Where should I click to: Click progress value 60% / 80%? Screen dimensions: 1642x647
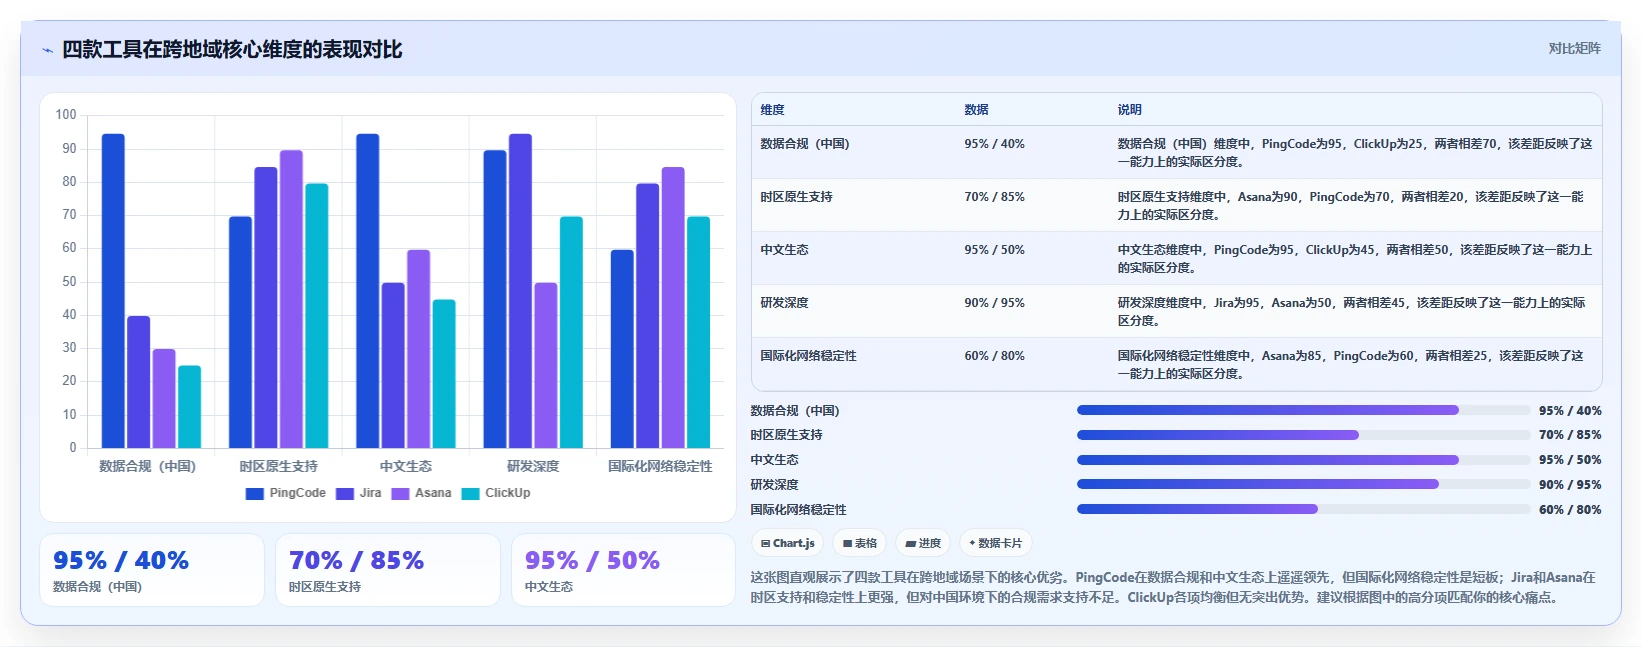(1570, 510)
